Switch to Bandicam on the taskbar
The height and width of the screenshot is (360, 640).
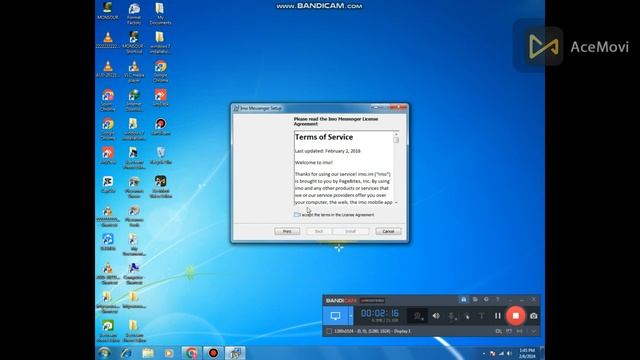213,353
